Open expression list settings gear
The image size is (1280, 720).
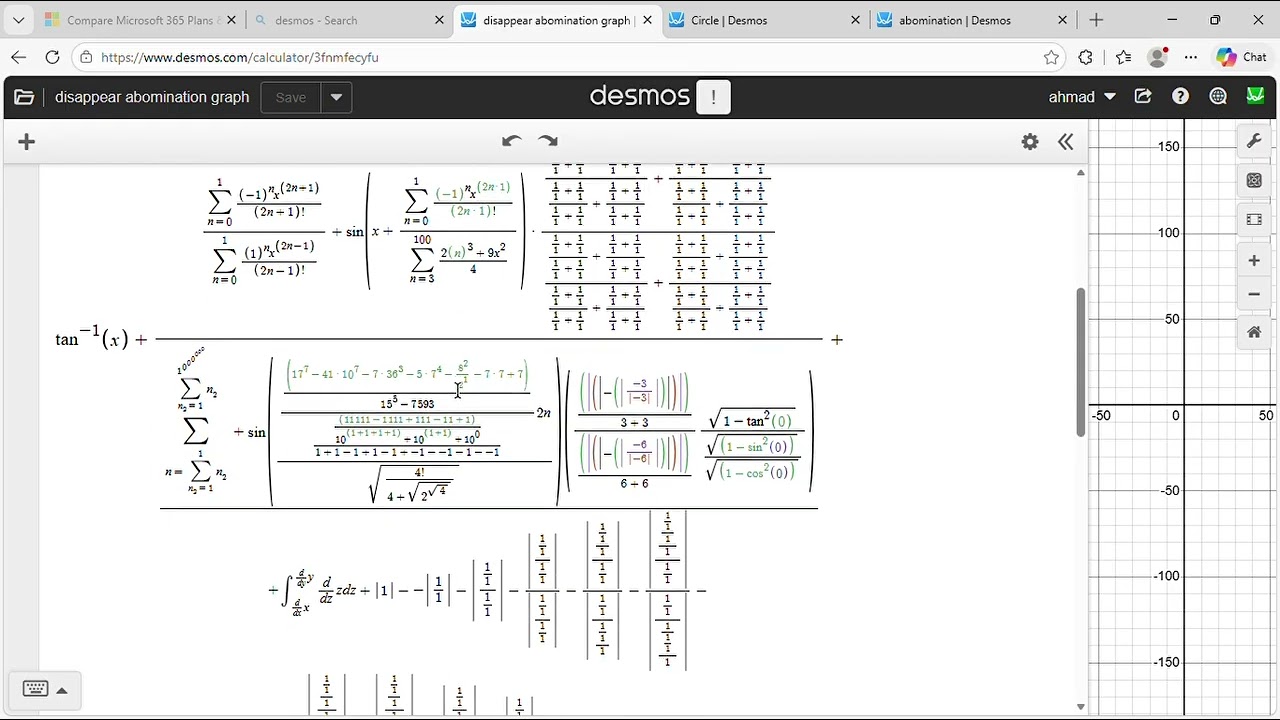1030,142
